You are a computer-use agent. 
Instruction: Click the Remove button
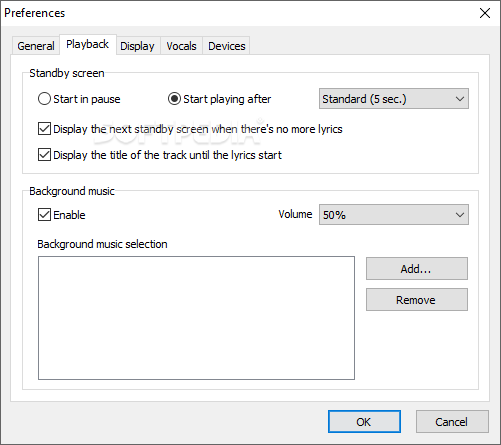pos(417,300)
